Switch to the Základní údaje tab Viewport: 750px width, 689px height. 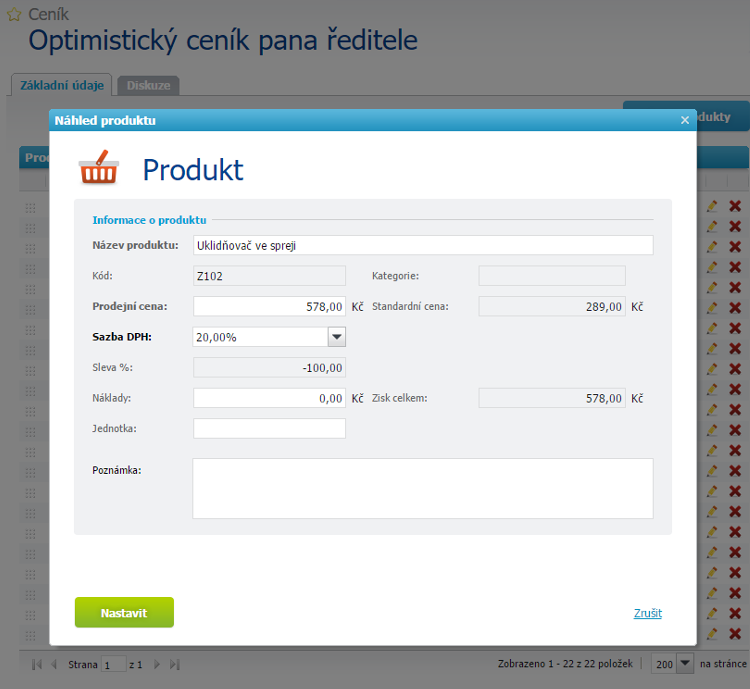tap(62, 85)
